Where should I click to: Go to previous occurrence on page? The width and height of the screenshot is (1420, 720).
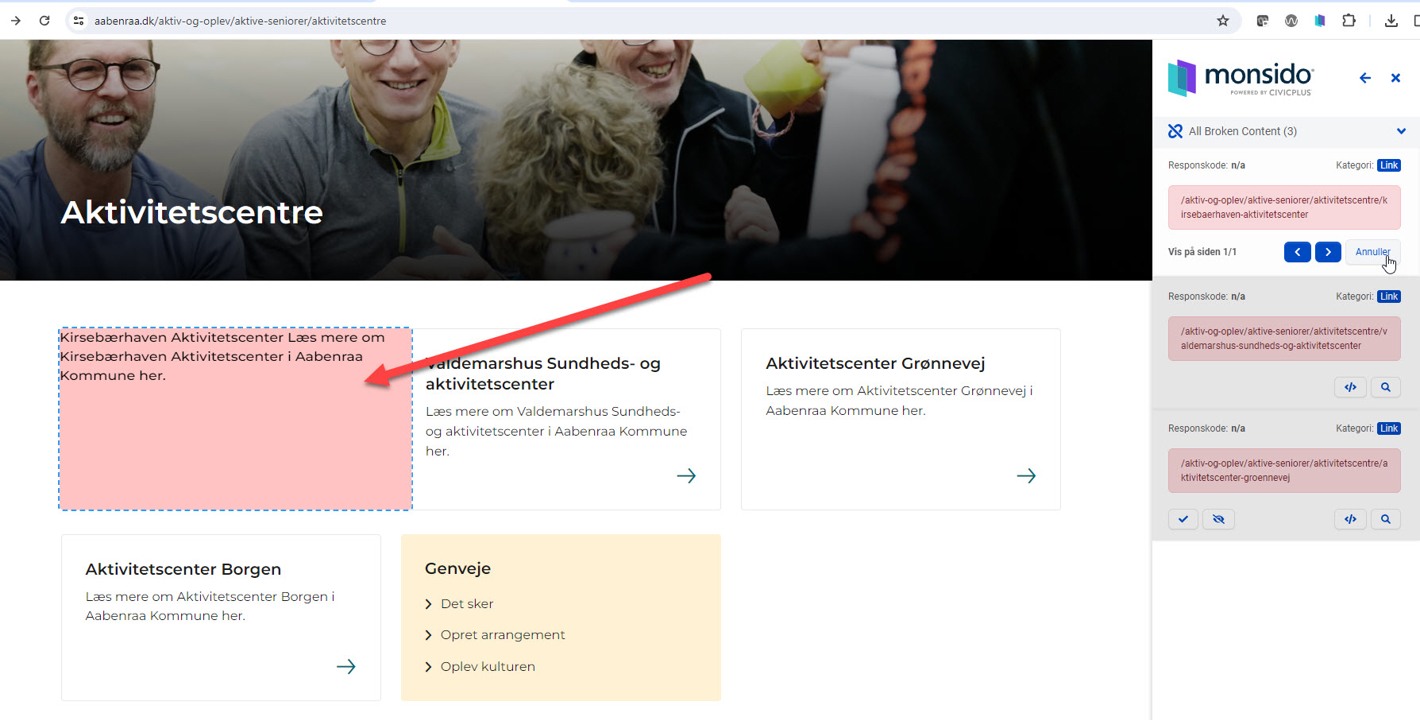1297,252
